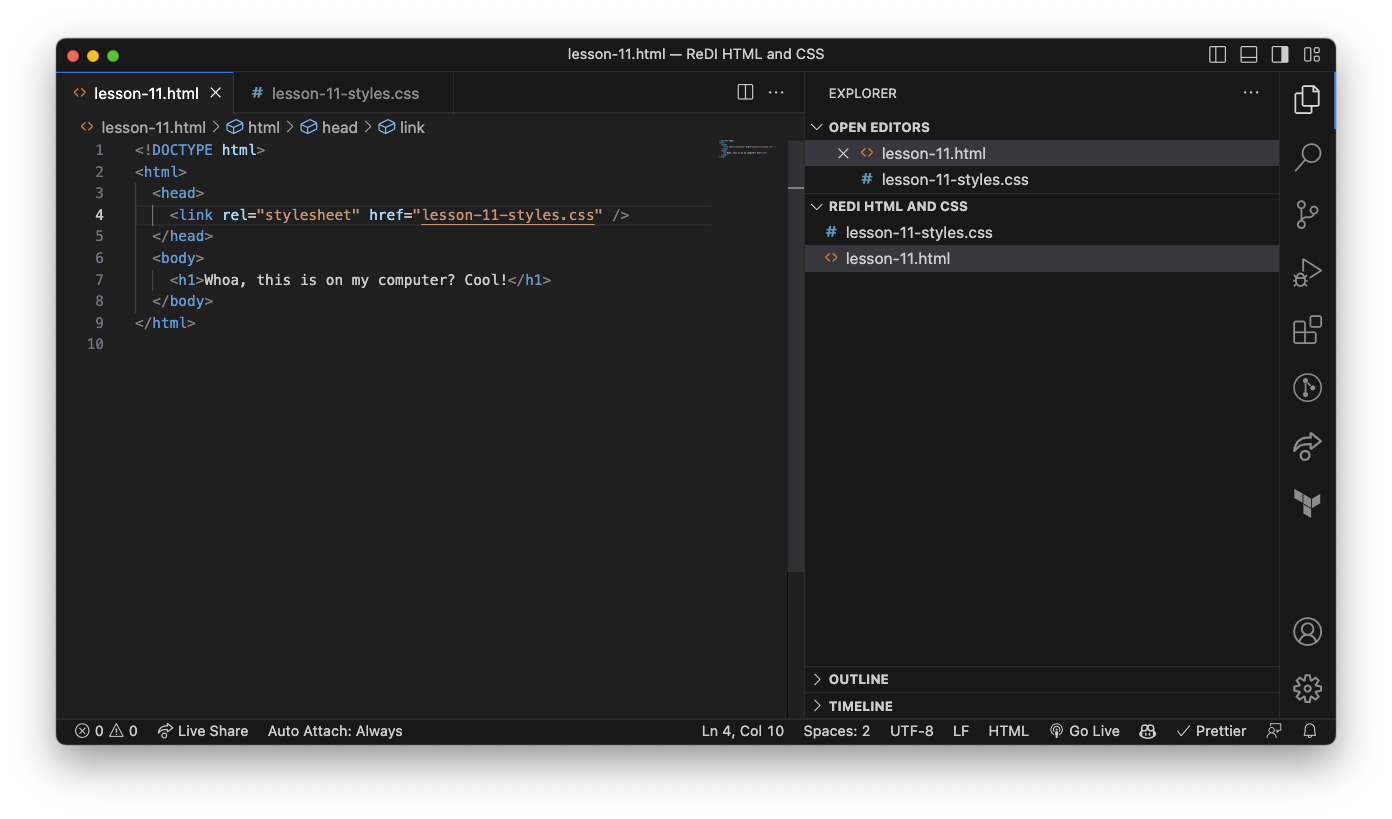
Task: Toggle the secondary side bar layout icon
Action: (x=1279, y=54)
